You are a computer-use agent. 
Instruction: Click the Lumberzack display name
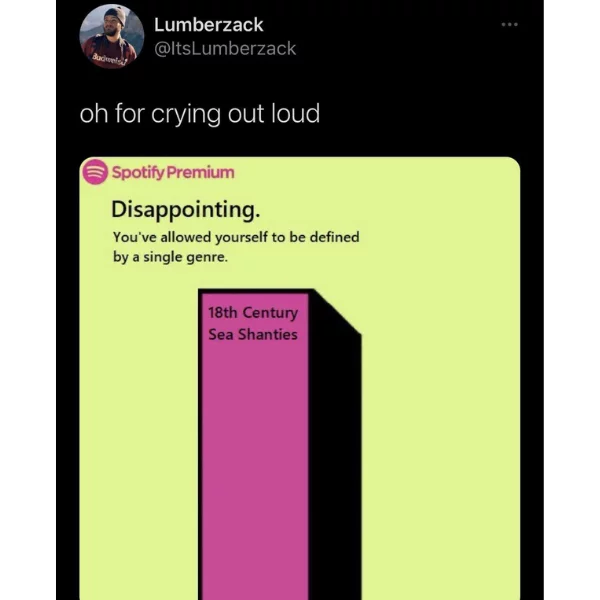(209, 25)
